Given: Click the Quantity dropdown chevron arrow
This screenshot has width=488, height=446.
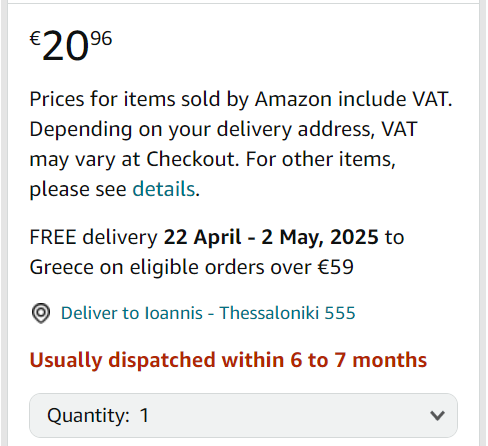Looking at the screenshot, I should [x=437, y=416].
